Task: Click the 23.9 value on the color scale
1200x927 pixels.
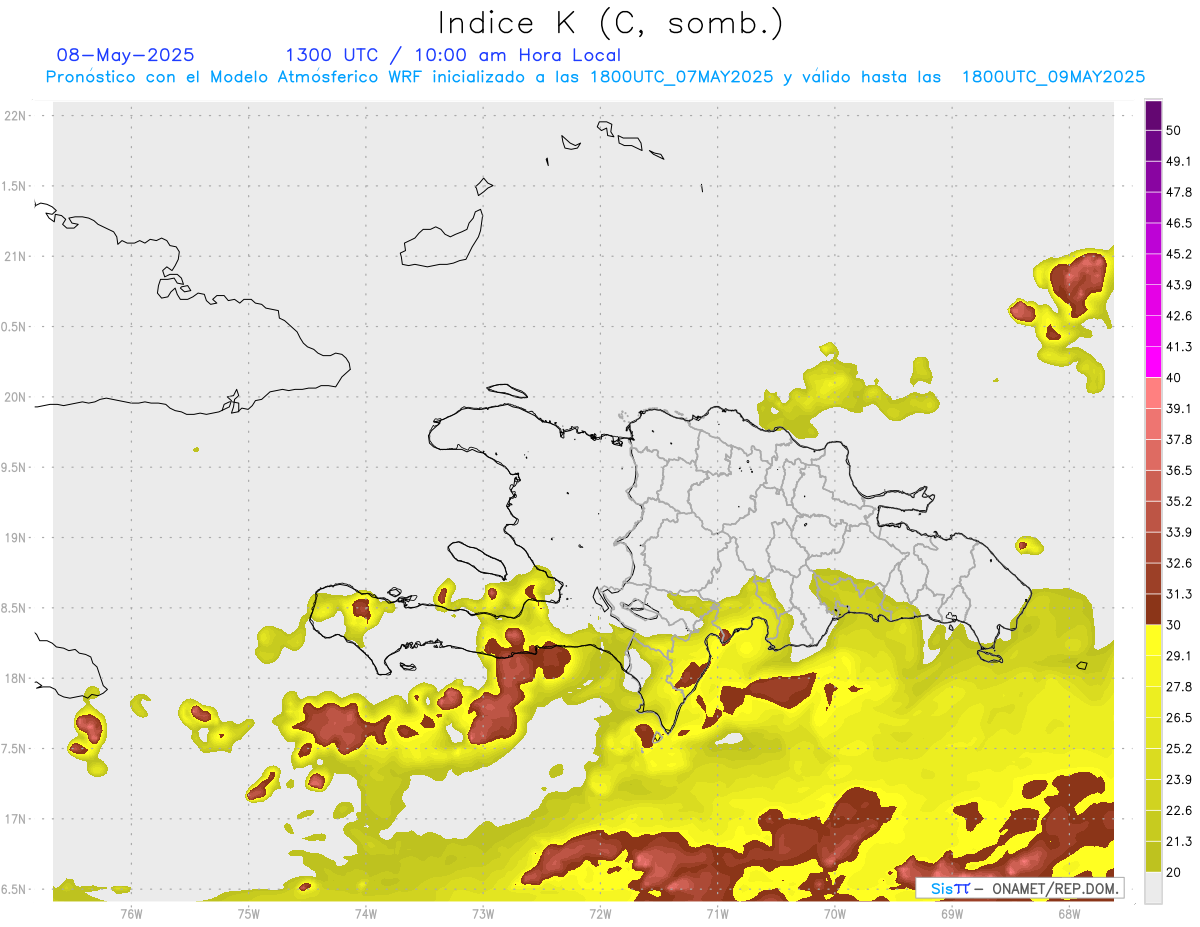Action: click(x=1179, y=780)
